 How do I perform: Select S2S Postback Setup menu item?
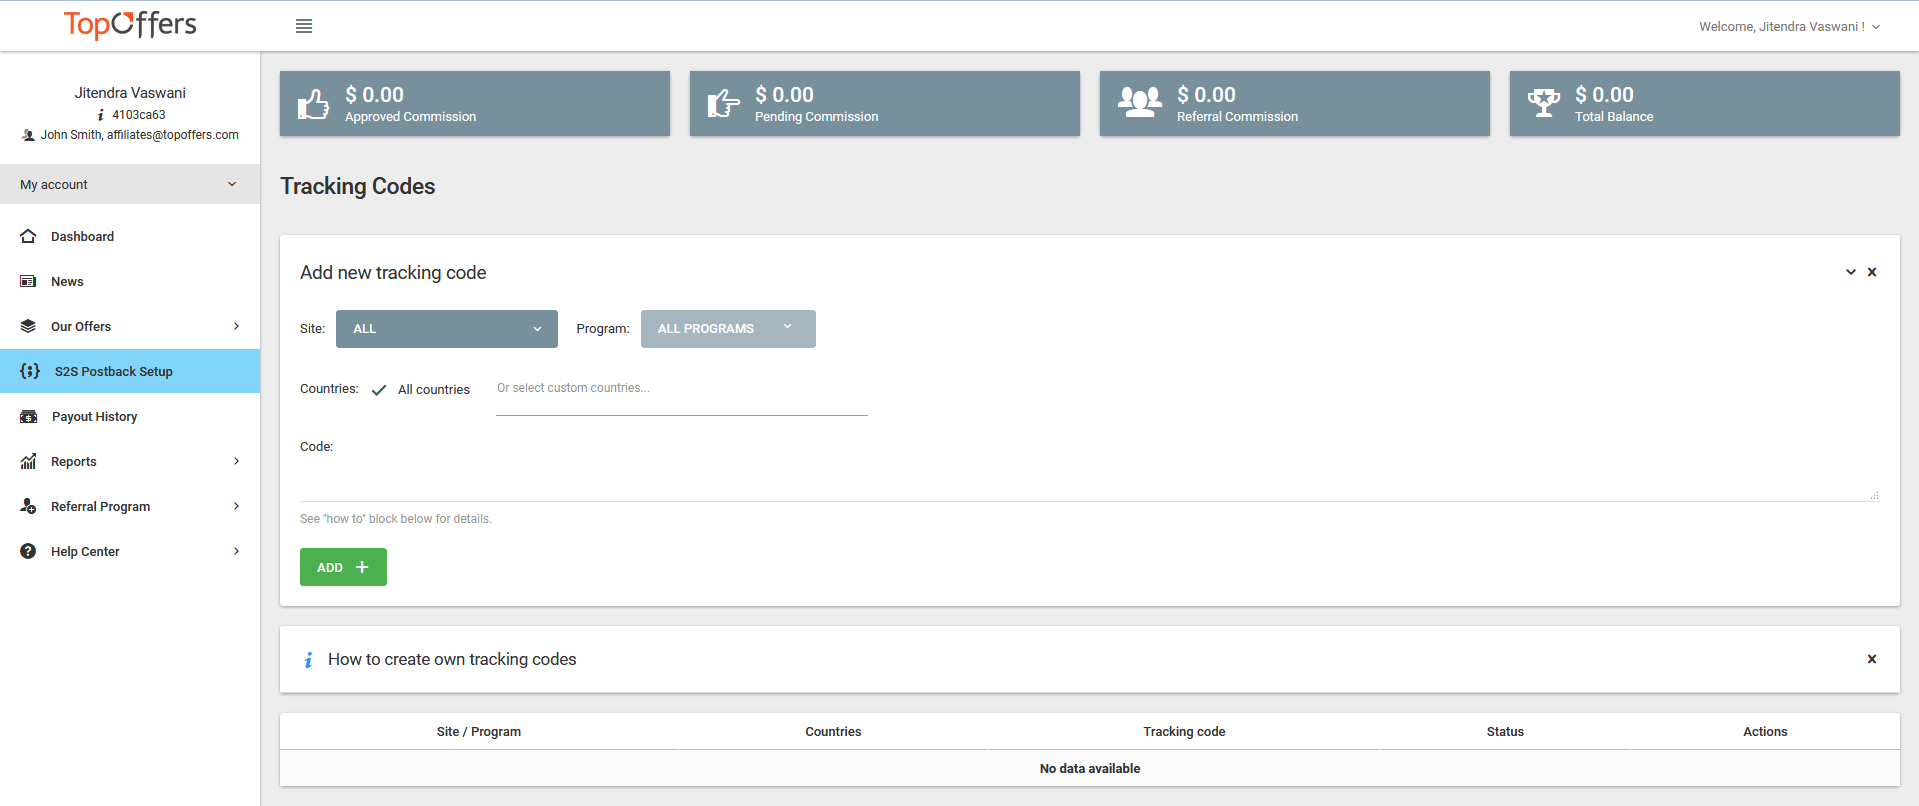click(130, 371)
